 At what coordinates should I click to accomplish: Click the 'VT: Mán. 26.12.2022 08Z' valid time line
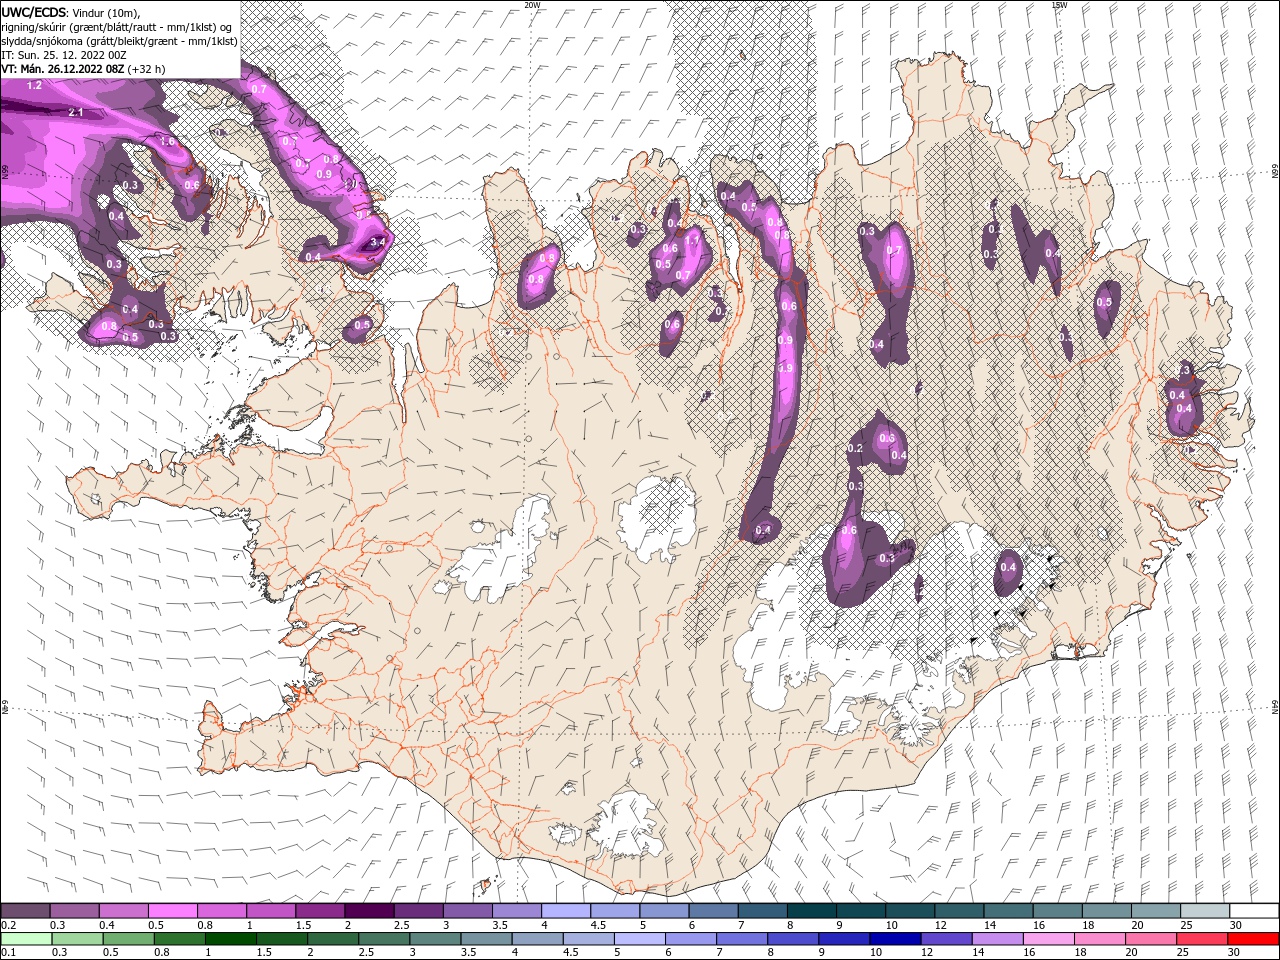tap(62, 69)
